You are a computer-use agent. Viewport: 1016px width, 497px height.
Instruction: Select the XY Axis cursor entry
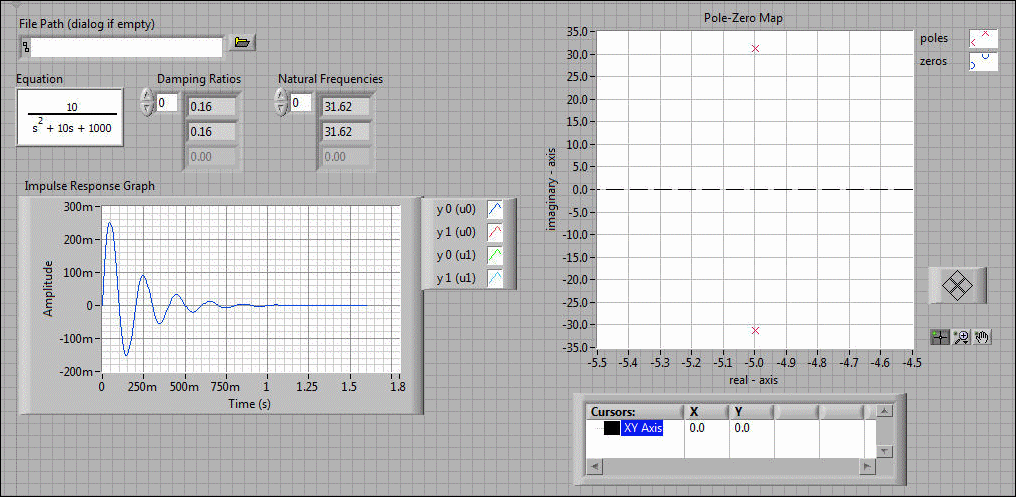[642, 428]
